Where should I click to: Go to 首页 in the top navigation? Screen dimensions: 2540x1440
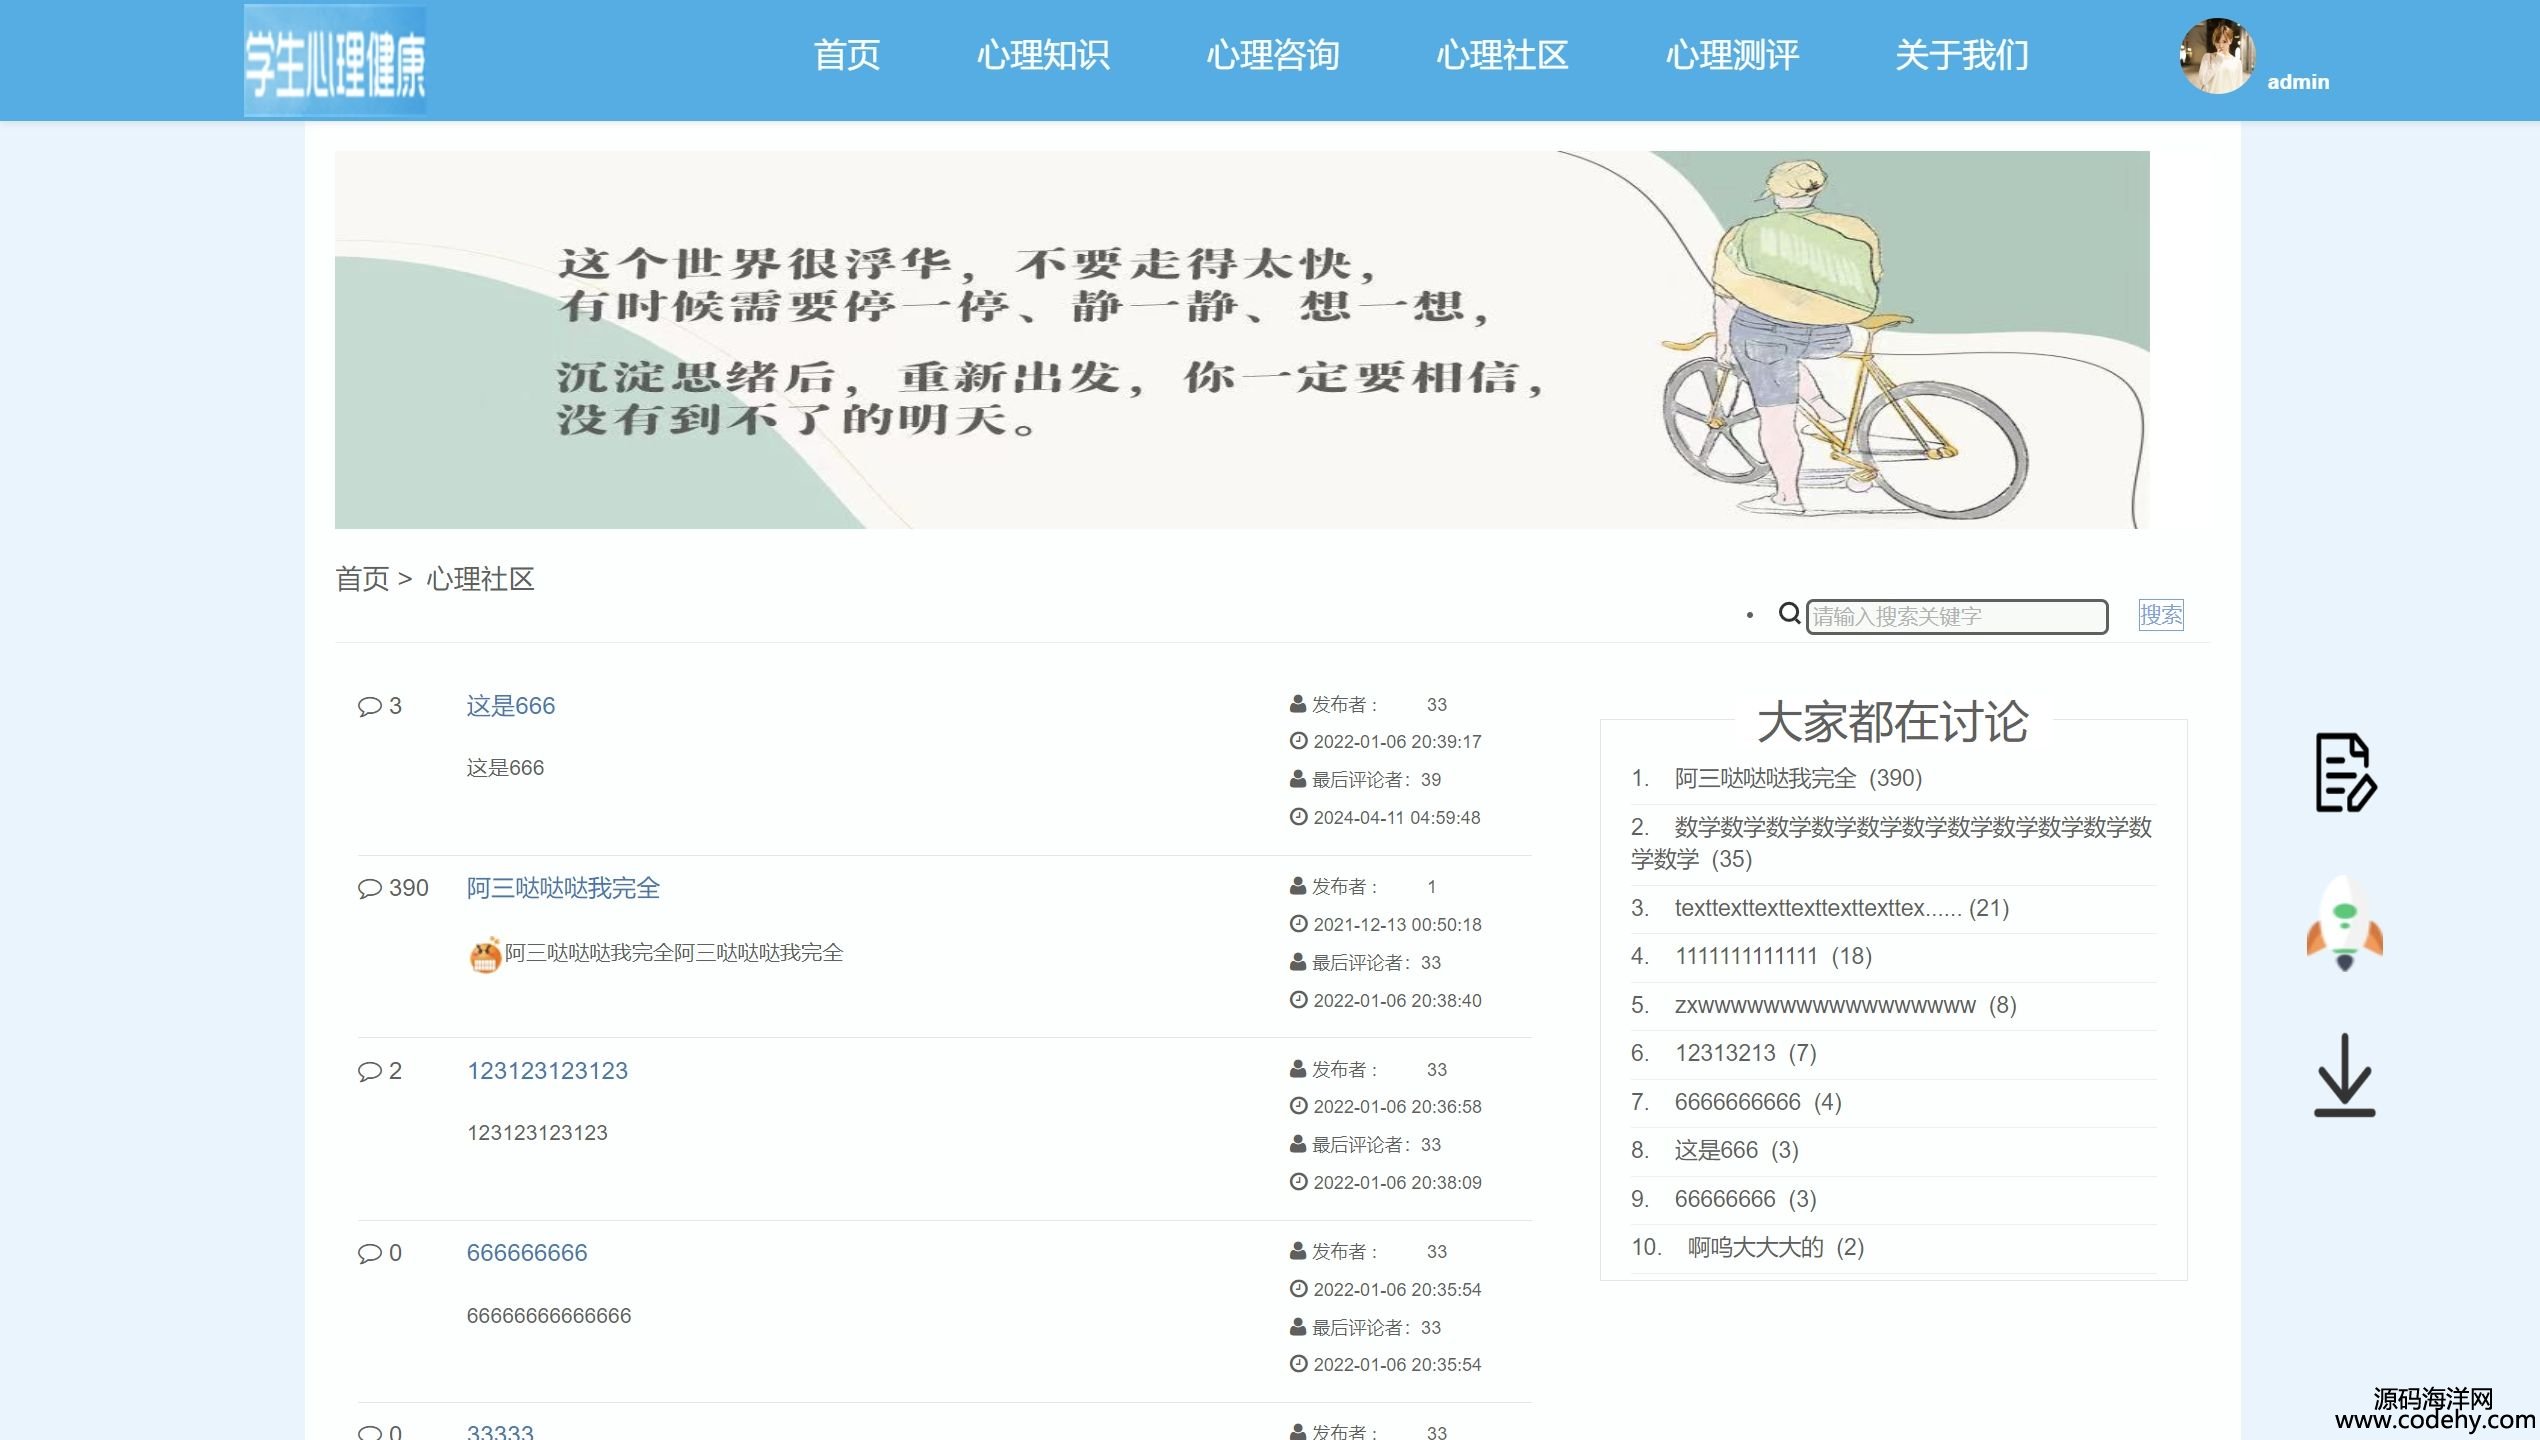click(x=846, y=55)
